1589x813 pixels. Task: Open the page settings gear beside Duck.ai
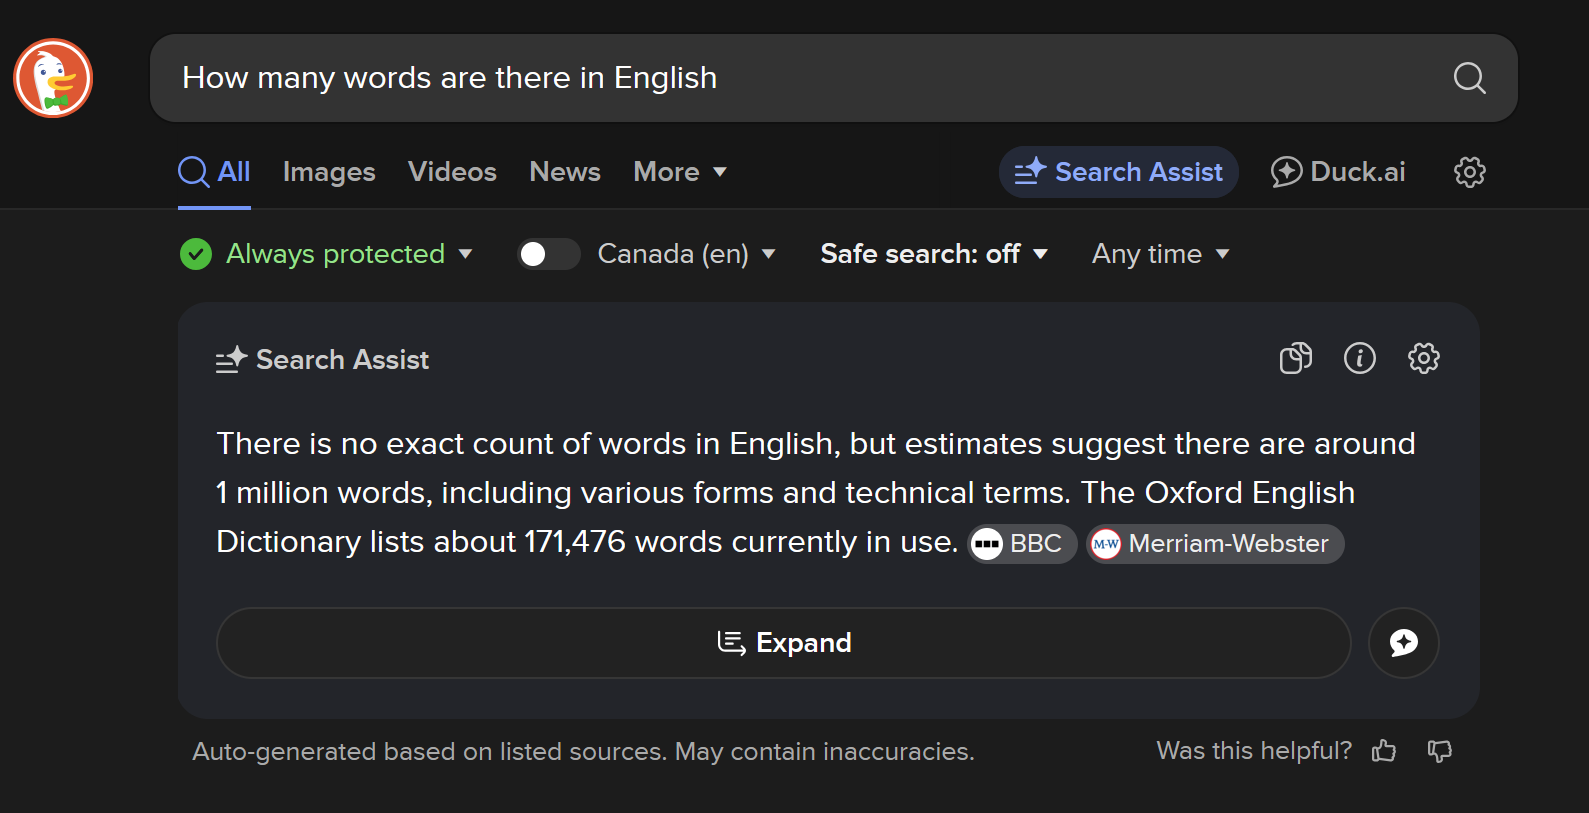point(1469,172)
